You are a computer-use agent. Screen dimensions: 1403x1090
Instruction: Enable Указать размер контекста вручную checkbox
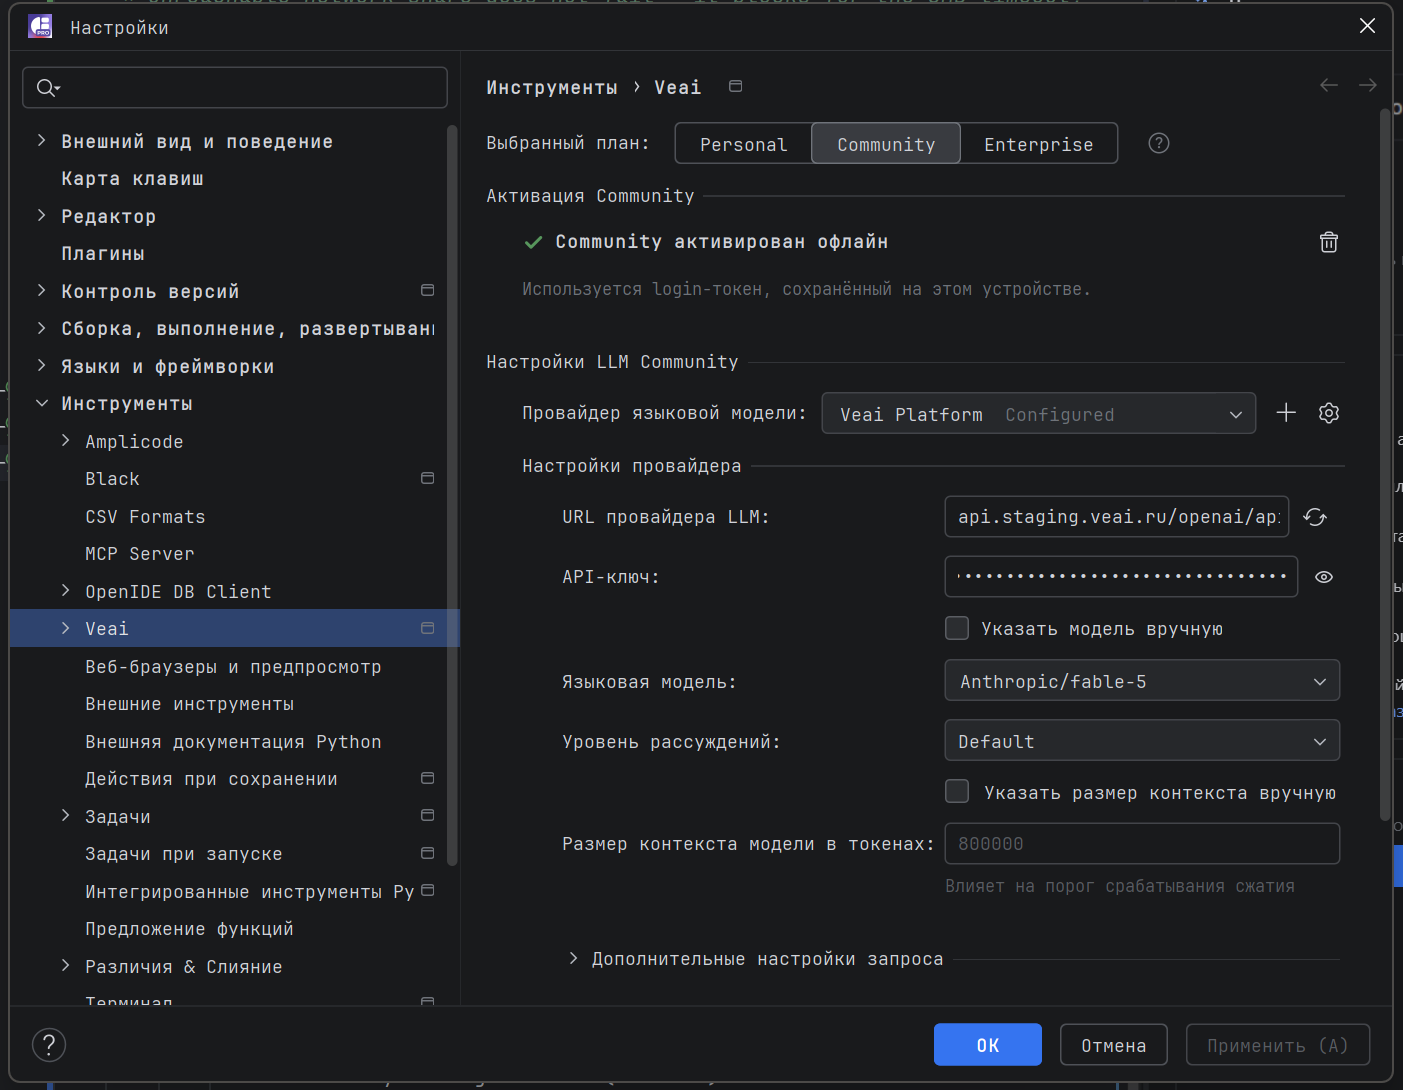[957, 792]
